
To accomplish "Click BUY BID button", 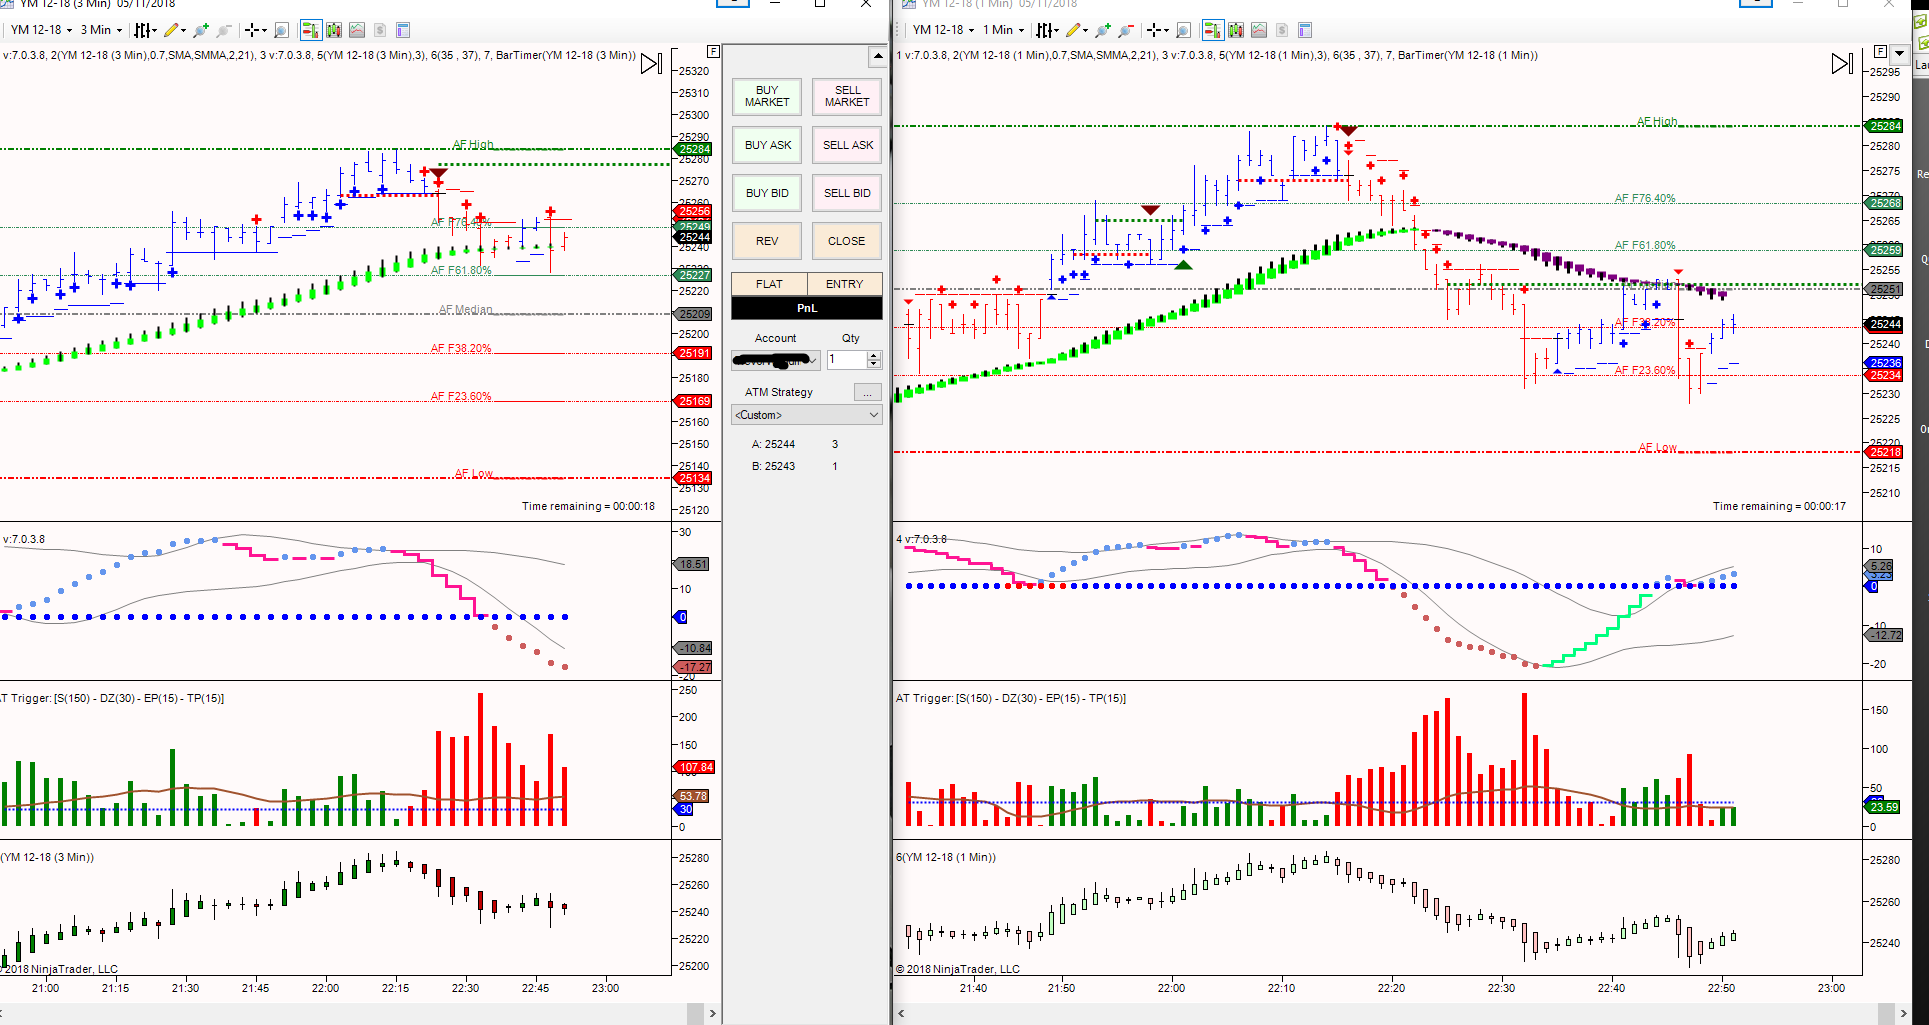I will click(x=767, y=193).
